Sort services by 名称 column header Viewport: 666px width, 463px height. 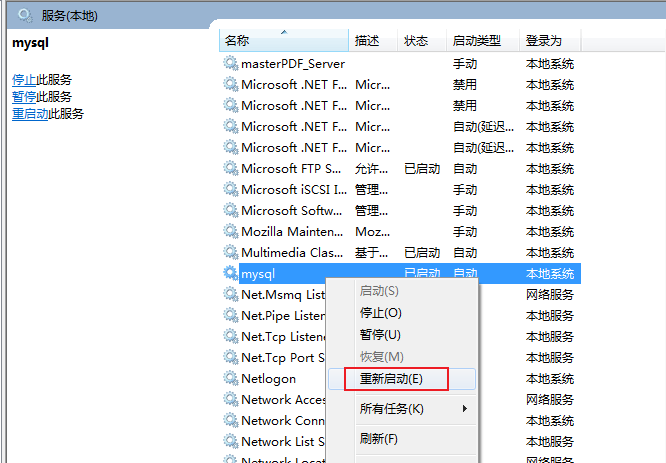click(284, 41)
